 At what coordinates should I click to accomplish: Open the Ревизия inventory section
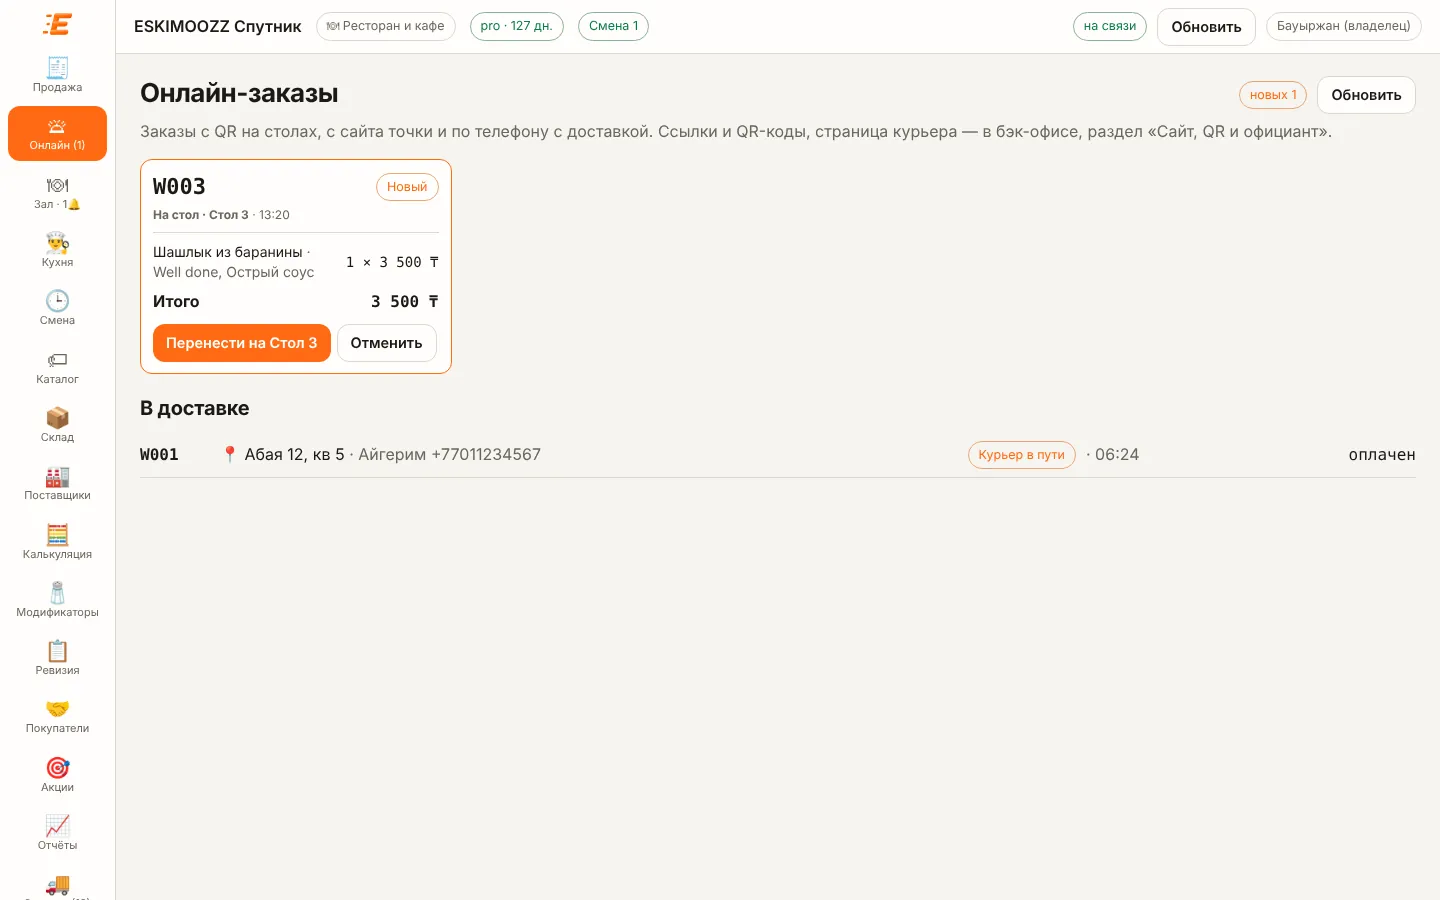pyautogui.click(x=57, y=658)
